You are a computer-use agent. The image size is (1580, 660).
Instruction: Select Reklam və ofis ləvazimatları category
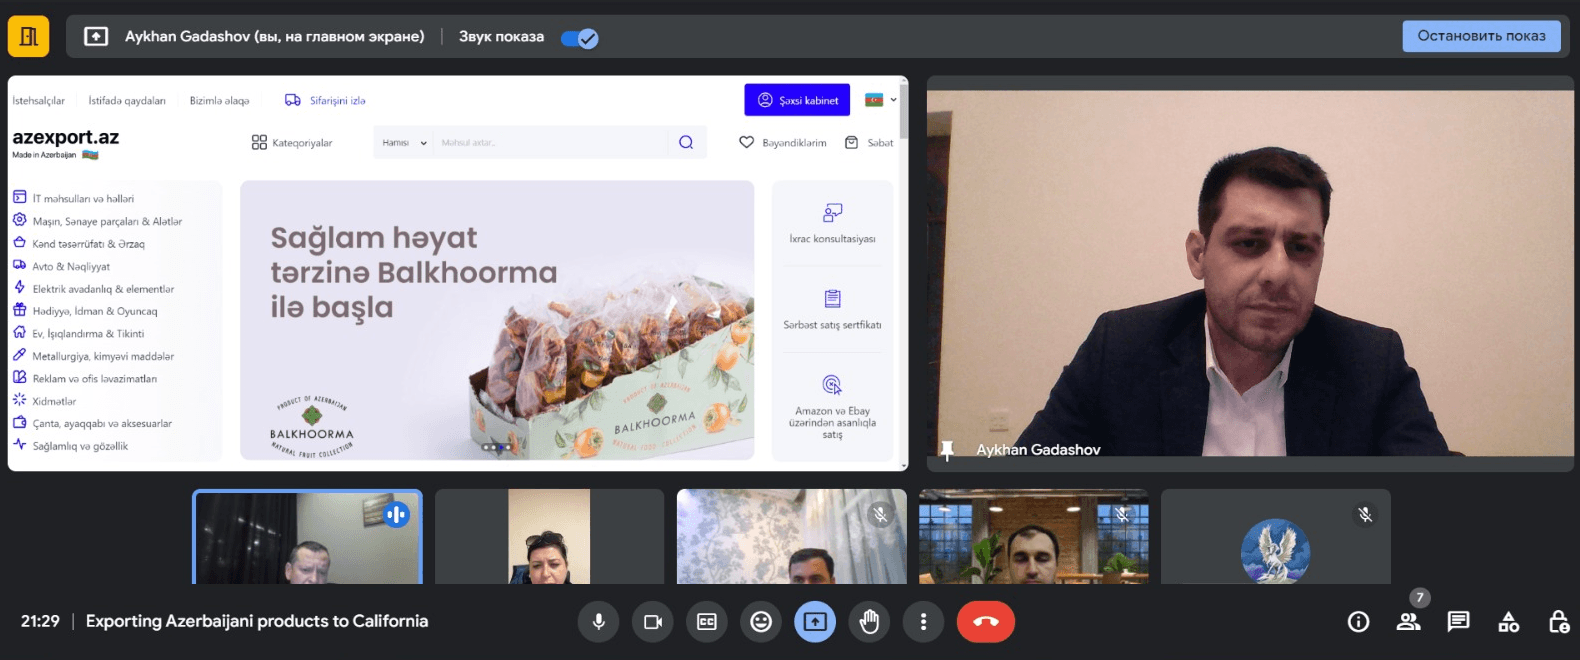(85, 378)
